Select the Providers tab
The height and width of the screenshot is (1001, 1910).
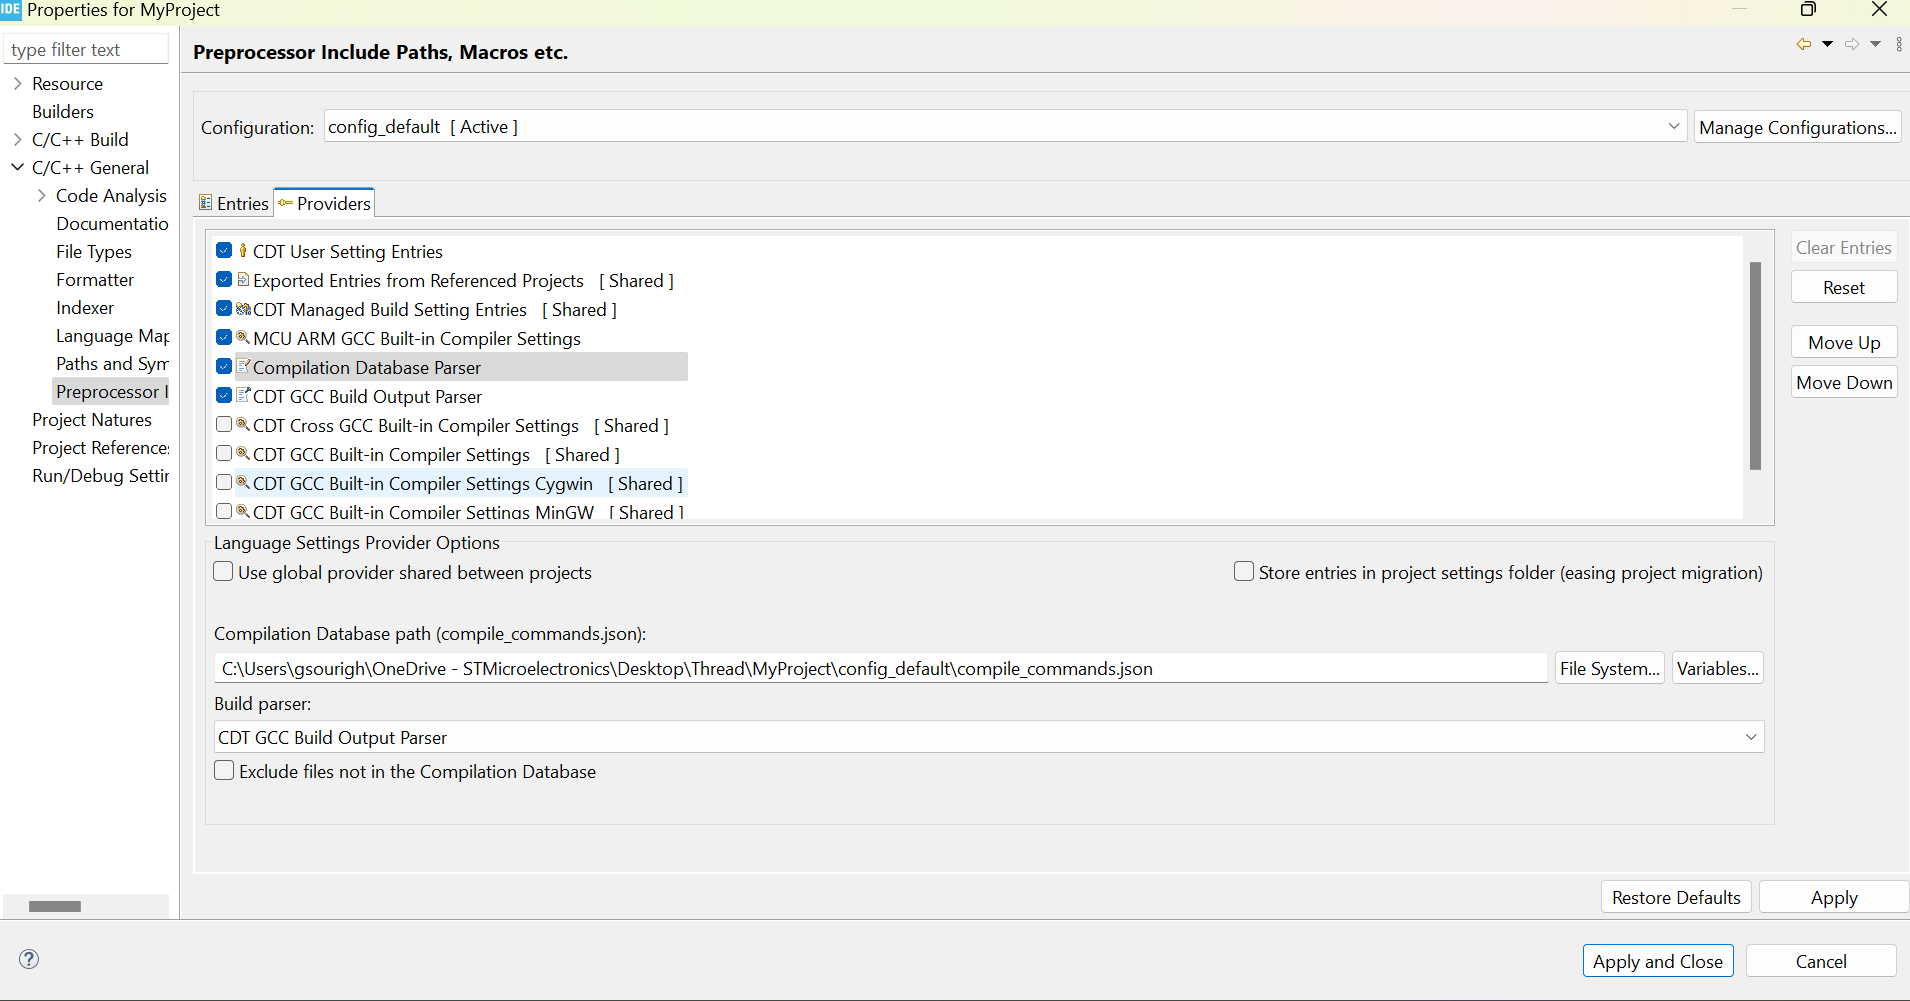[325, 203]
